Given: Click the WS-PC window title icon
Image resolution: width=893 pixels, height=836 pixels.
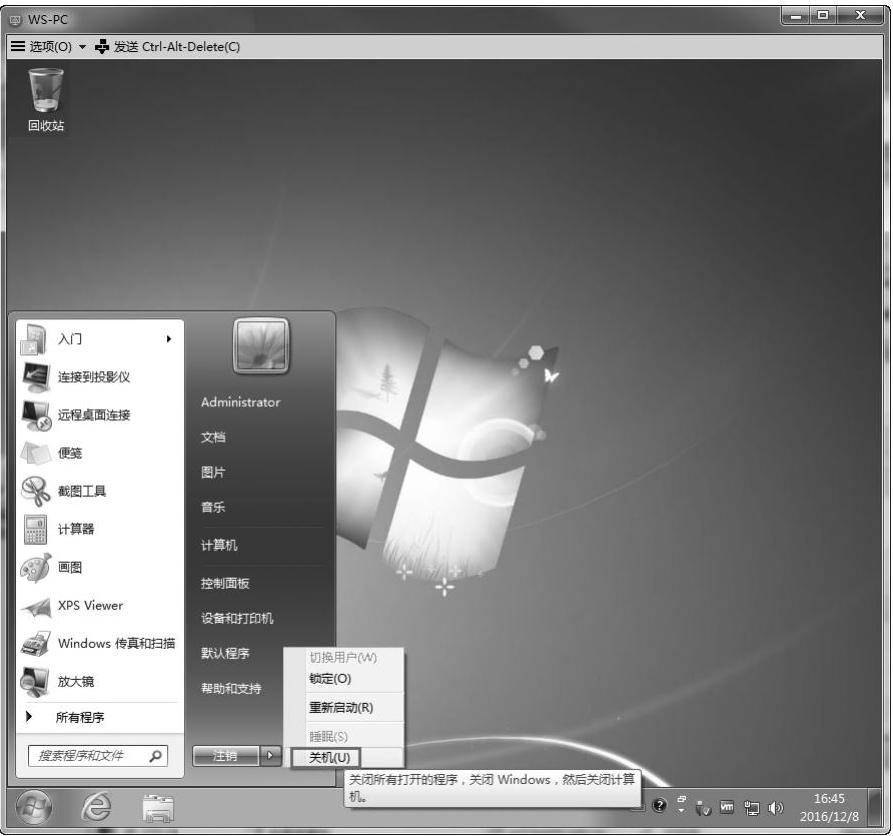Looking at the screenshot, I should tap(15, 20).
